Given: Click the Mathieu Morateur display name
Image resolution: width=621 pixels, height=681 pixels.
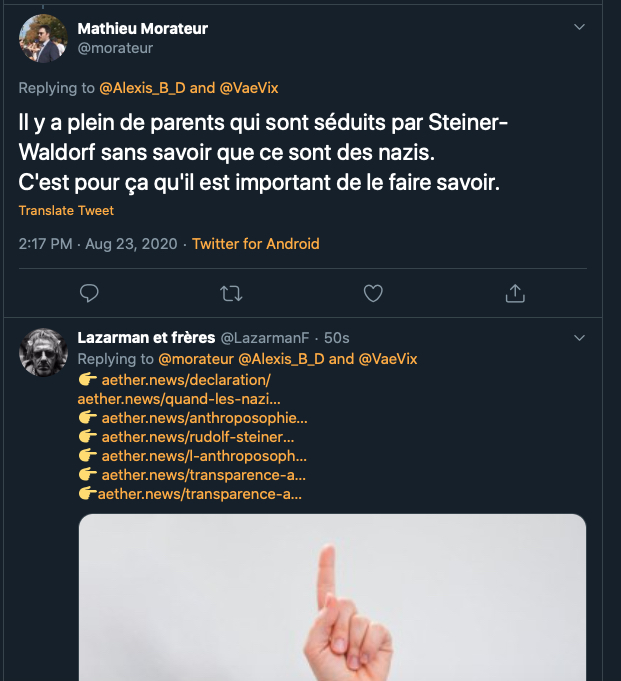Looking at the screenshot, I should pos(144,28).
